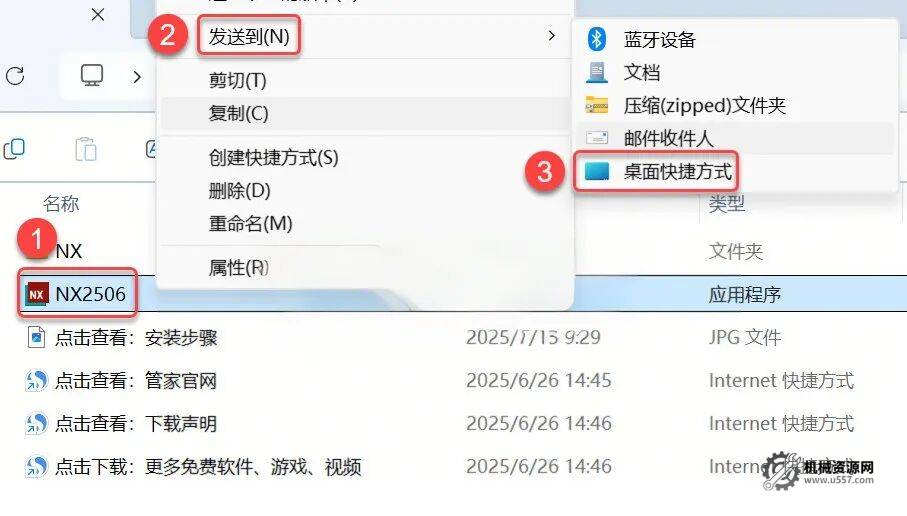
Task: Expand the breadcrumb chevron next to monitor
Action: (137, 76)
